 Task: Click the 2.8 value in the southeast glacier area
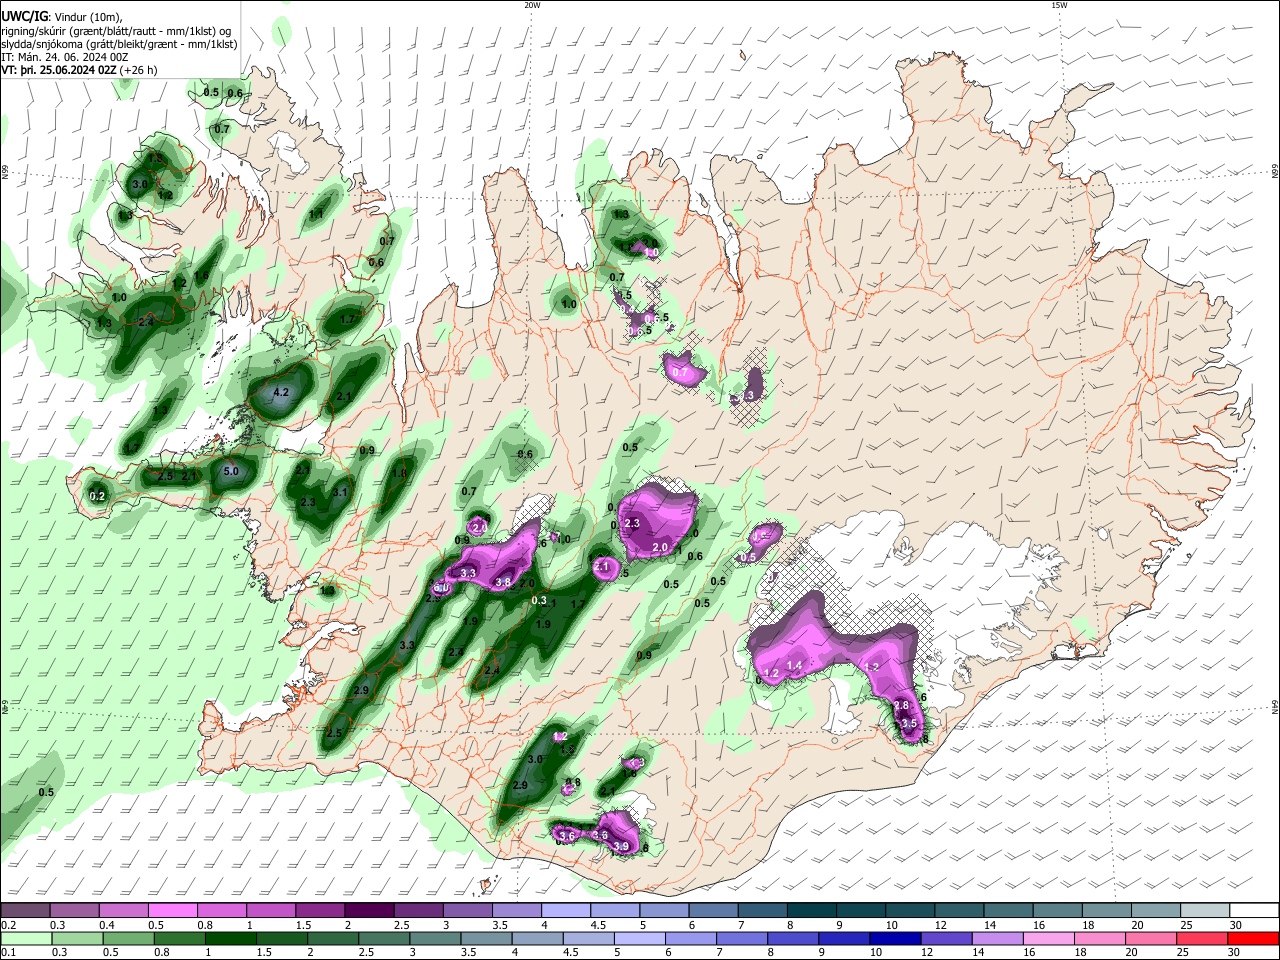[901, 706]
